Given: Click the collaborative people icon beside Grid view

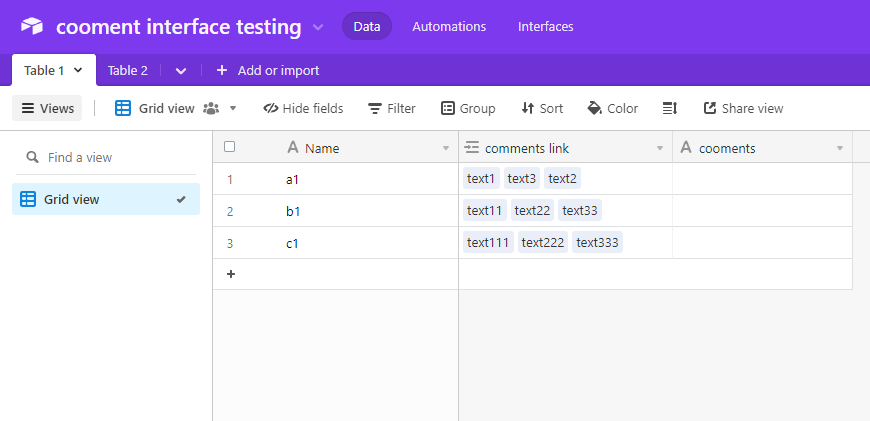Looking at the screenshot, I should pos(211,108).
